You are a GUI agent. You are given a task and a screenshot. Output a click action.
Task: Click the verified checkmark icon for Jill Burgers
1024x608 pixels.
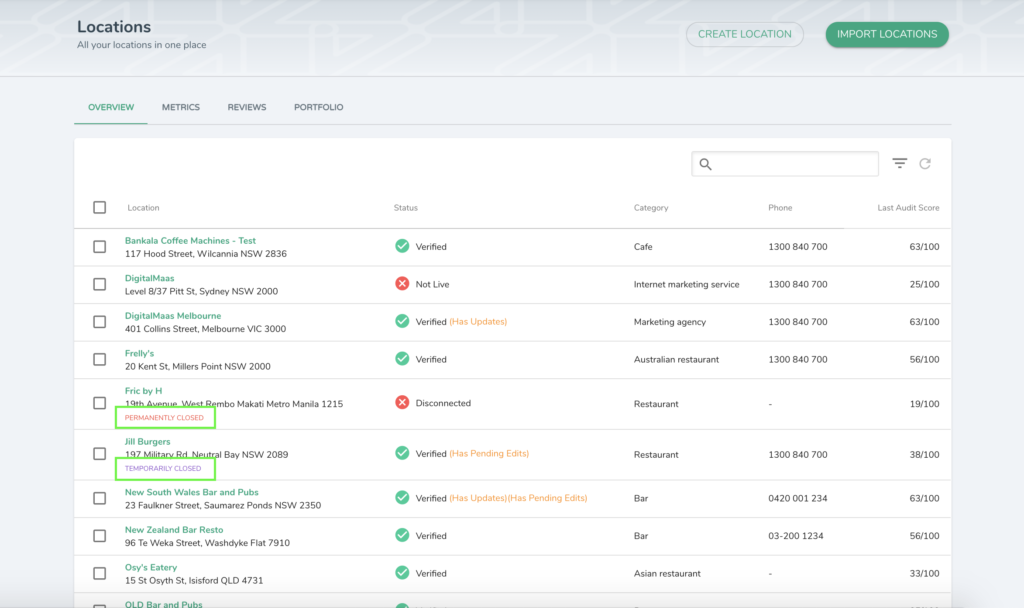pos(402,453)
